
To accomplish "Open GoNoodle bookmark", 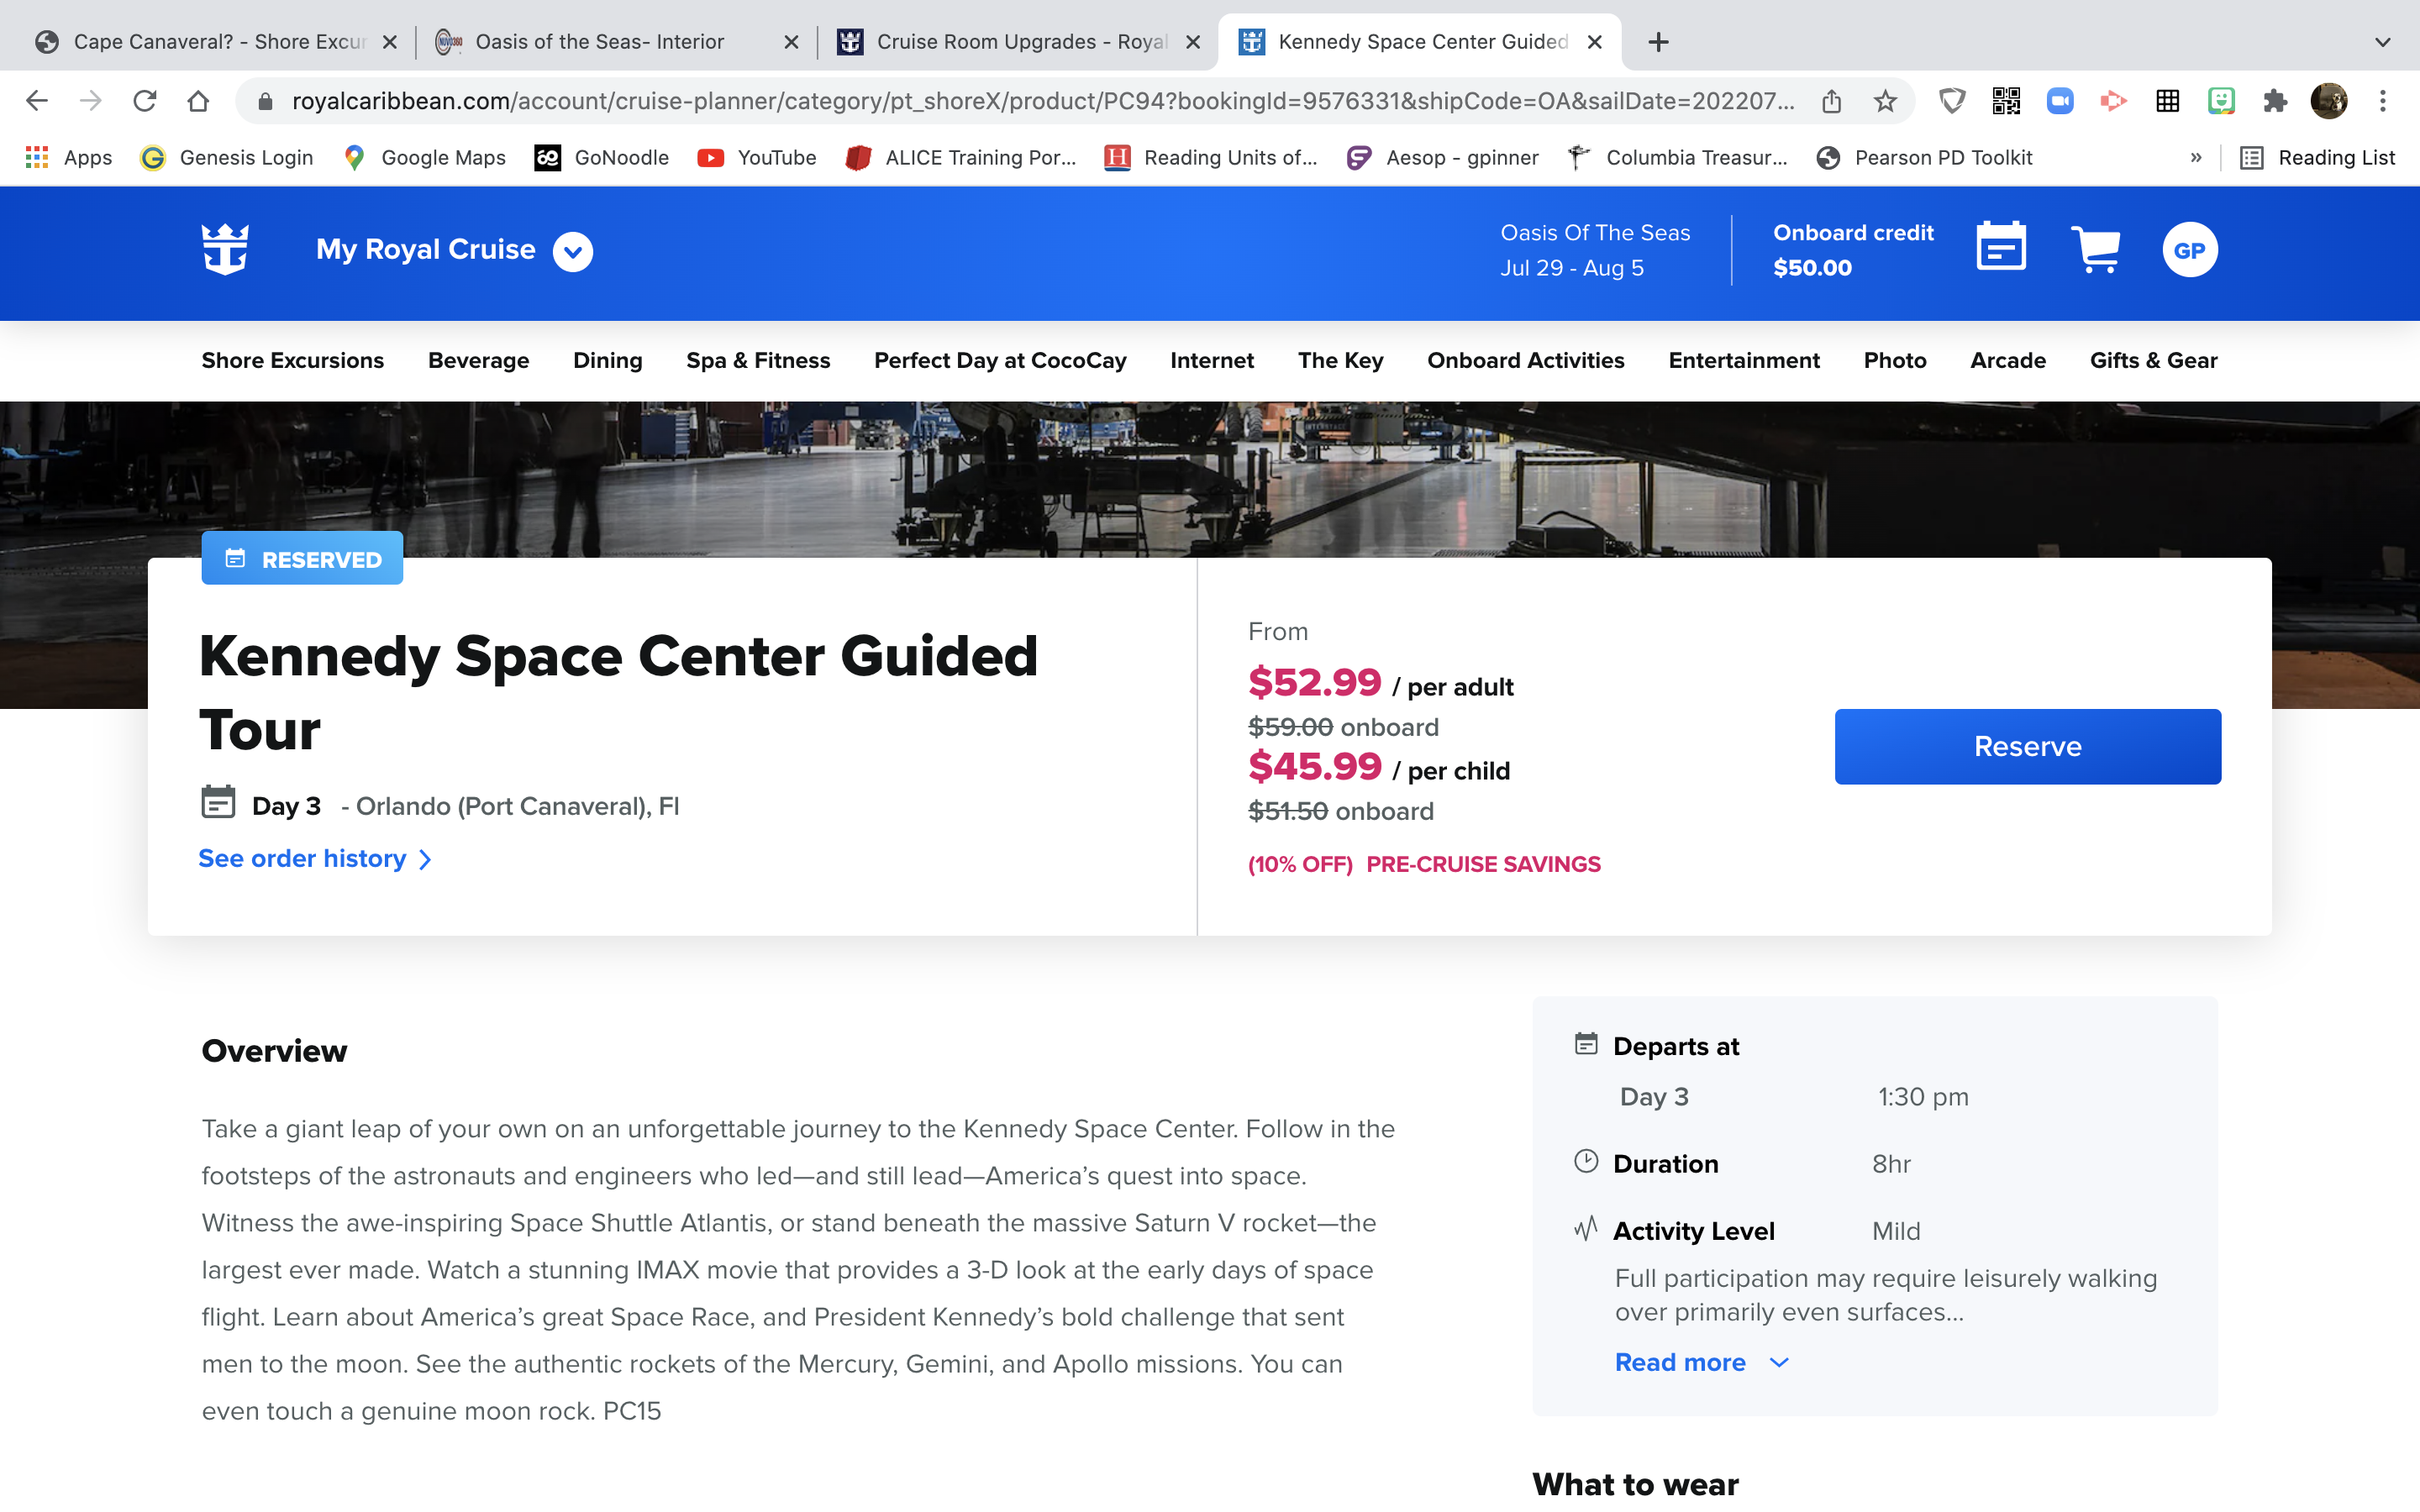I will tap(602, 158).
